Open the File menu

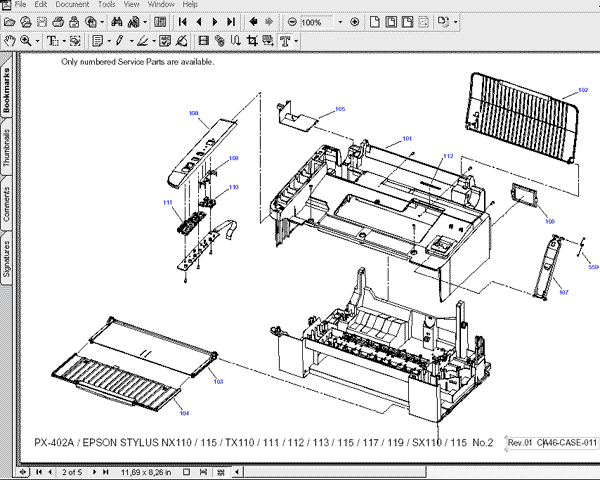click(x=20, y=4)
